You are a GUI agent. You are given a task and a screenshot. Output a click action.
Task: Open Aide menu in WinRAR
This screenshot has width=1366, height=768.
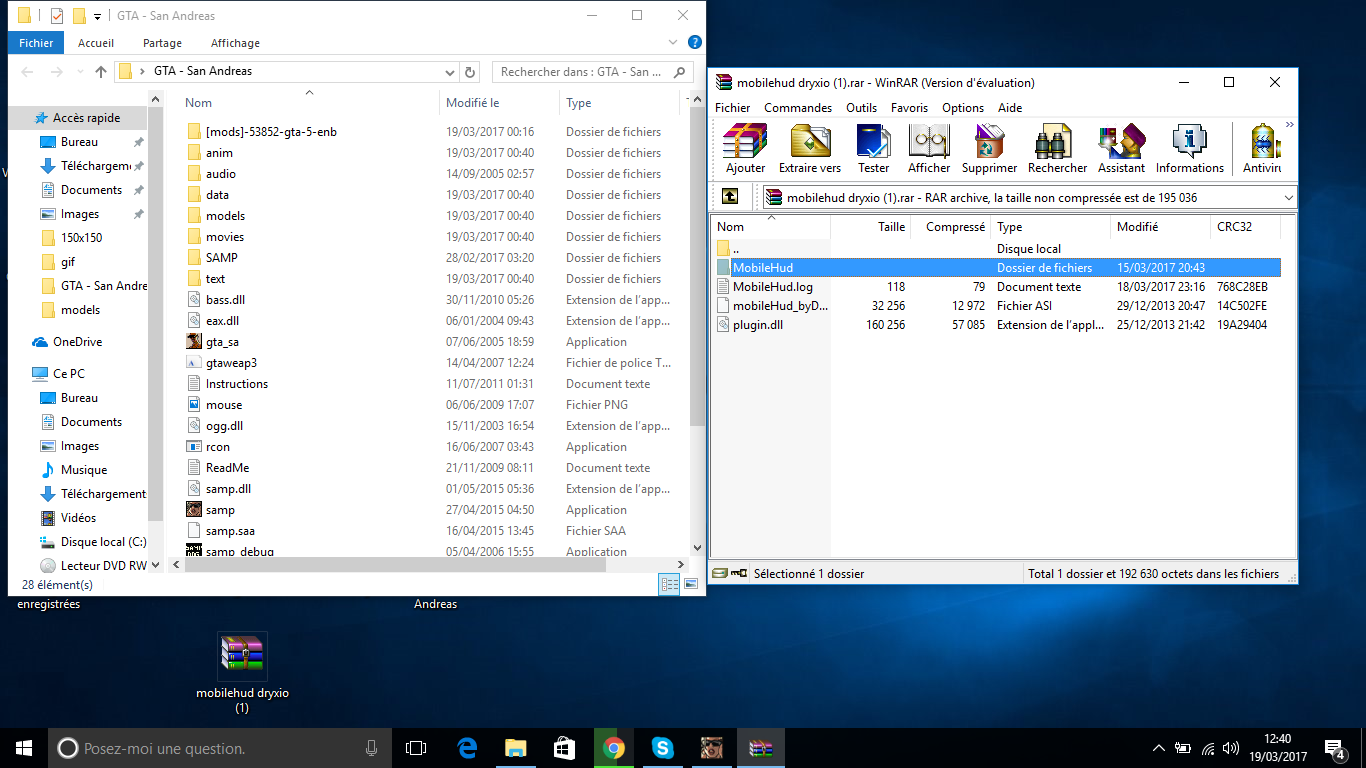click(1010, 108)
